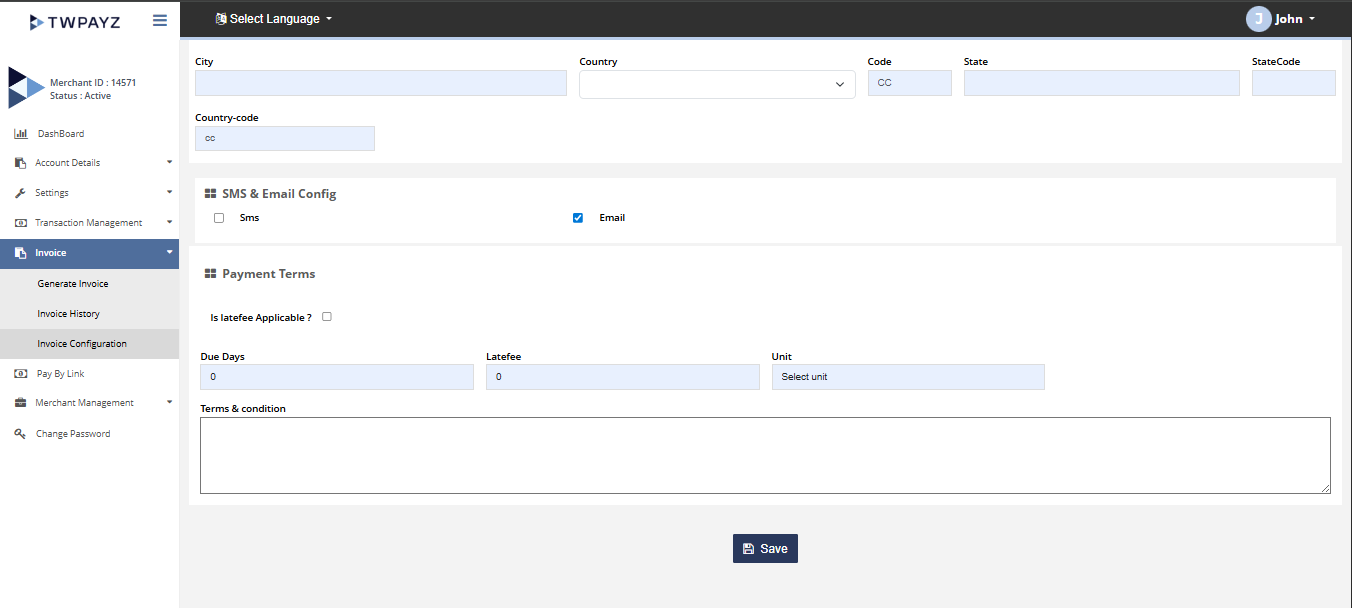Click the Change Password key icon

[x=20, y=434]
